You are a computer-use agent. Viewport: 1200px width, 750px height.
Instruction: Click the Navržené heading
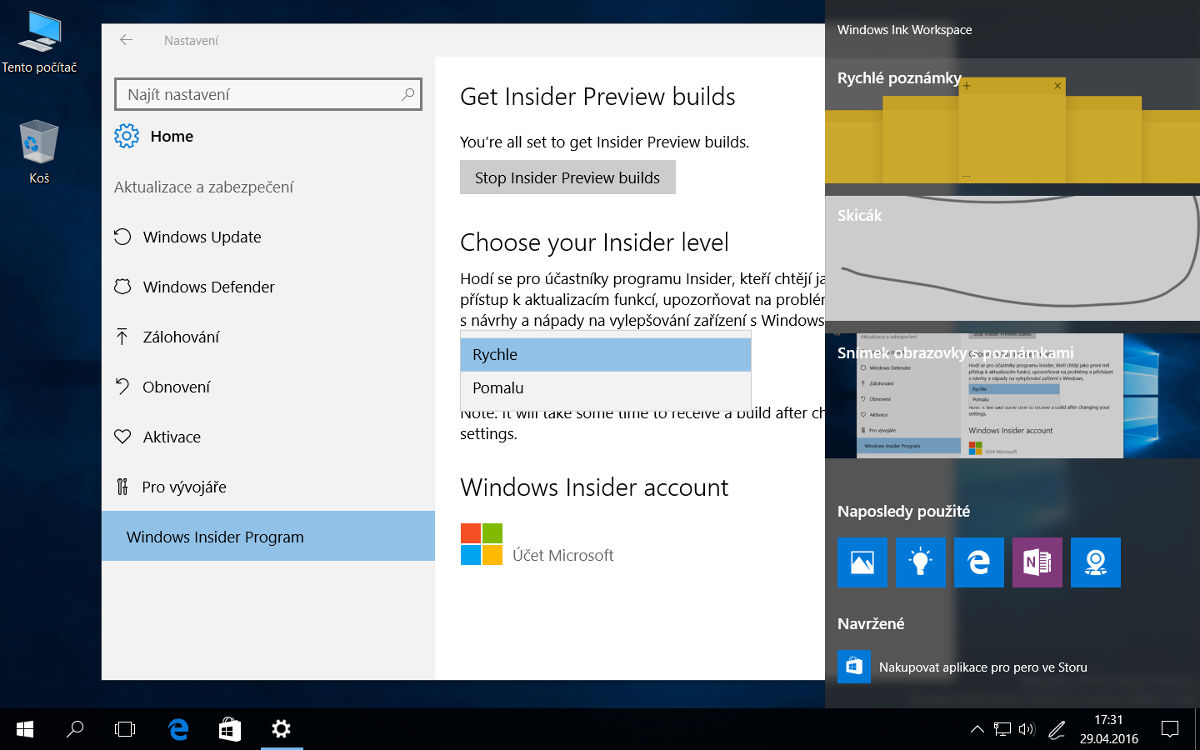(871, 624)
